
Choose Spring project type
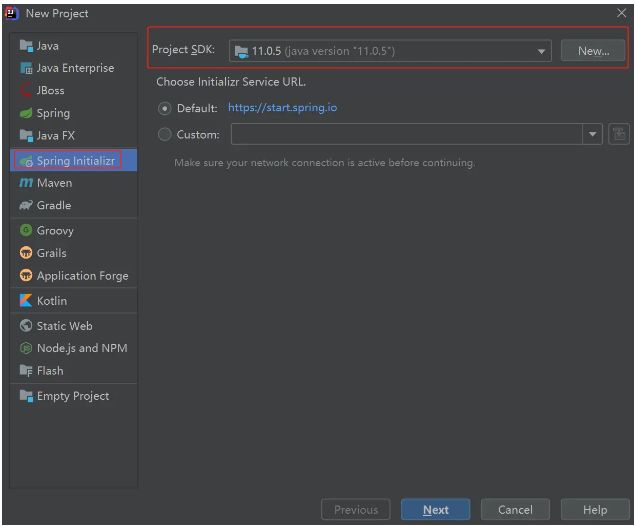[x=73, y=113]
